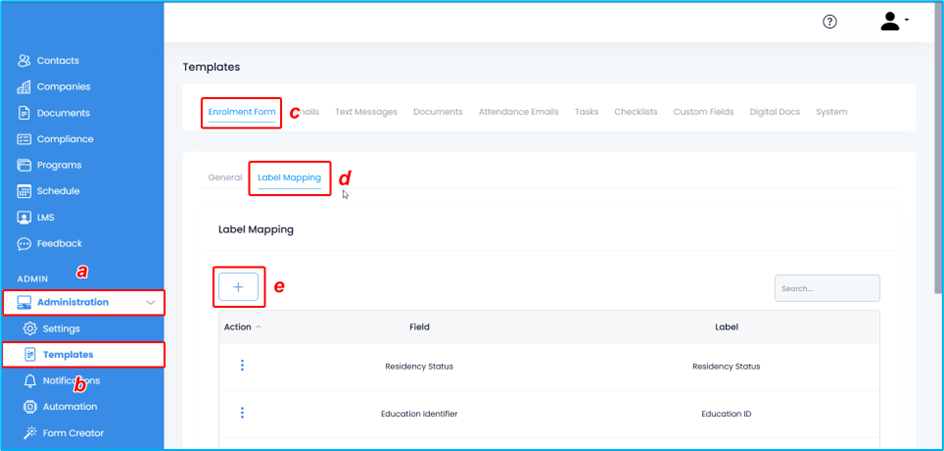Click the label mapping Search field
The image size is (944, 451).
coord(827,288)
